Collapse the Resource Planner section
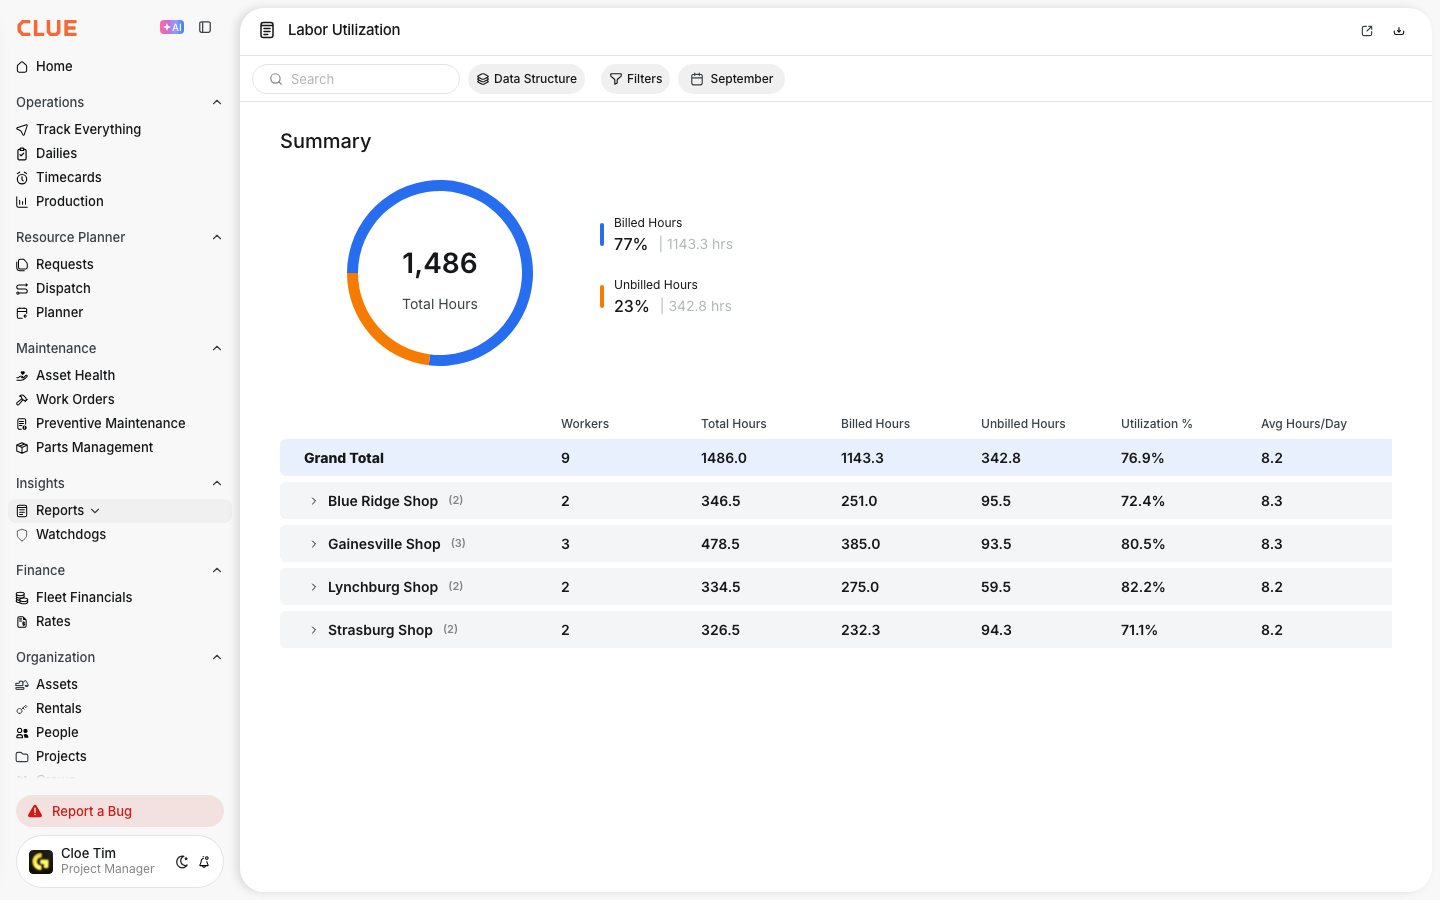1440x900 pixels. (217, 237)
